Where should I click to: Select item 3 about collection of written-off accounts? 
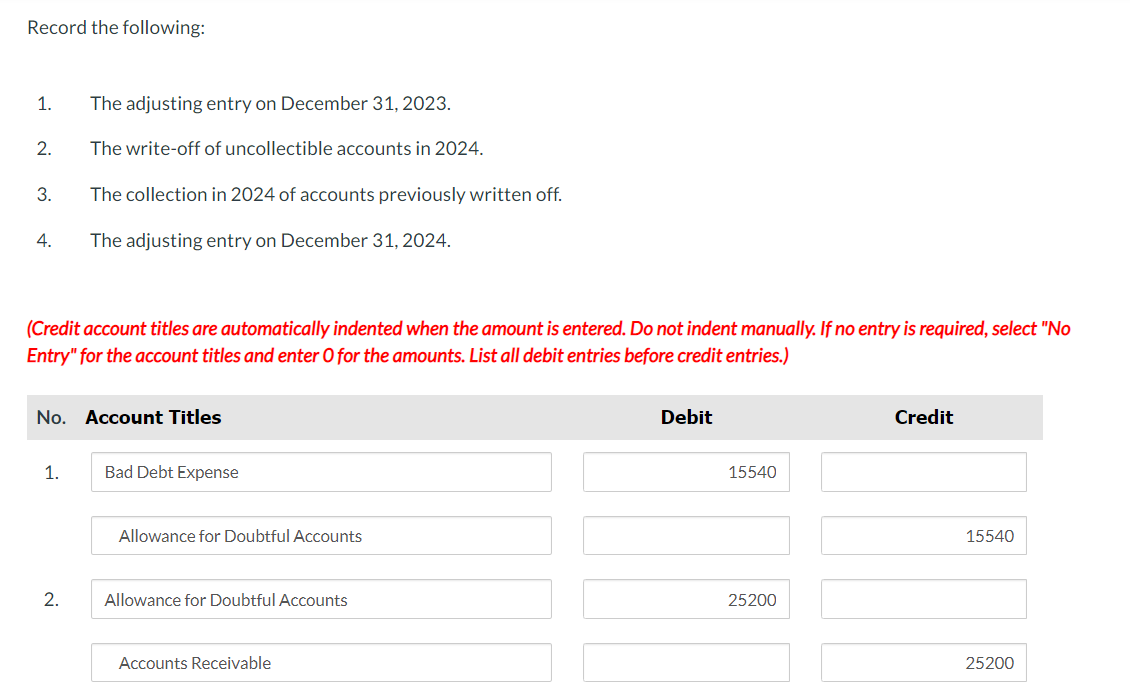(325, 194)
